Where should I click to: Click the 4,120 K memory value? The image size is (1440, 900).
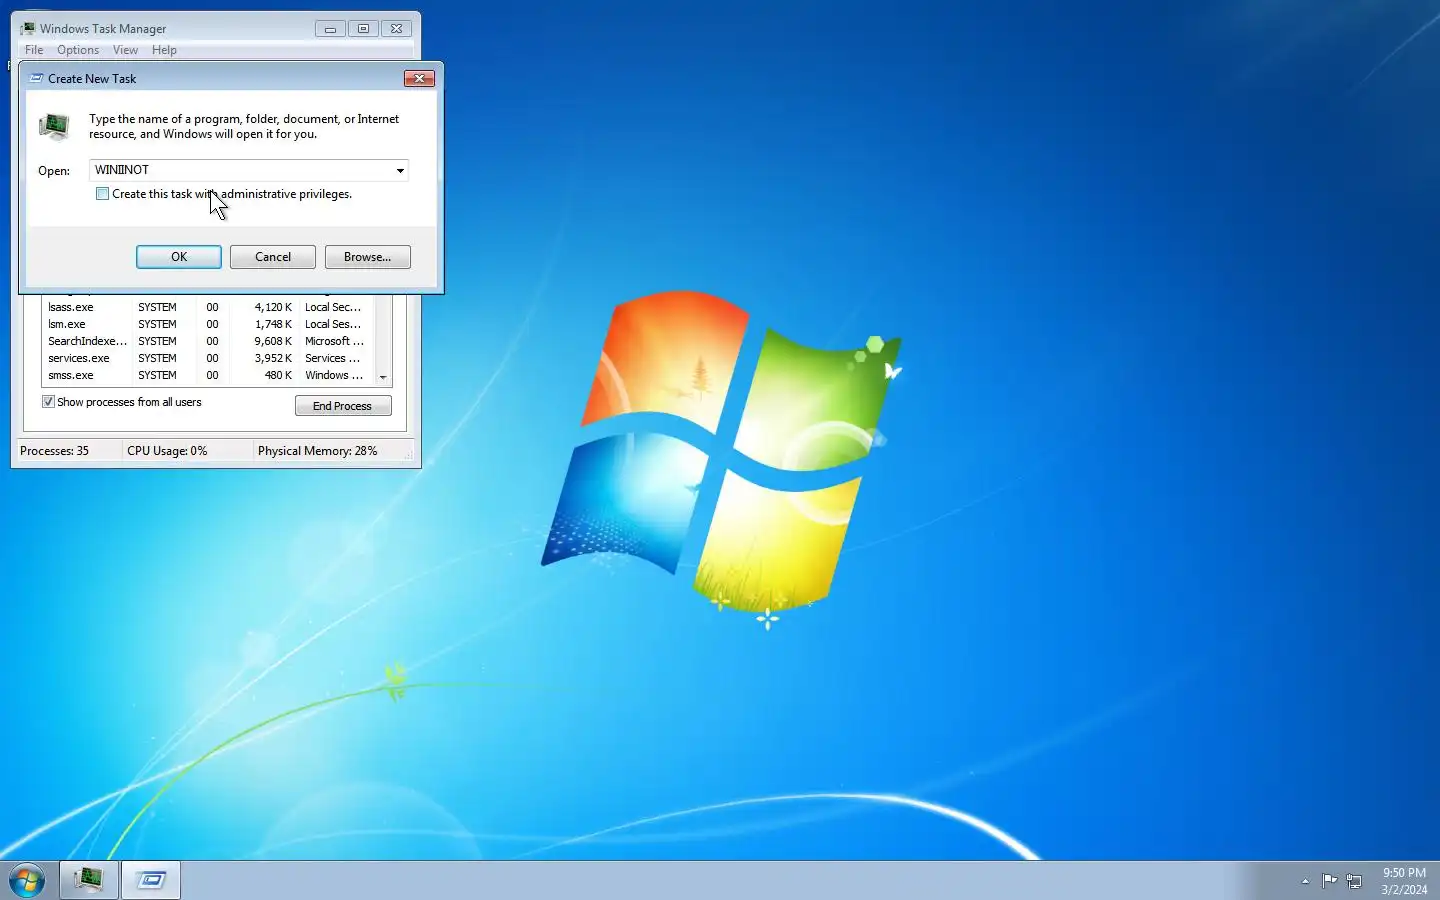point(273,307)
